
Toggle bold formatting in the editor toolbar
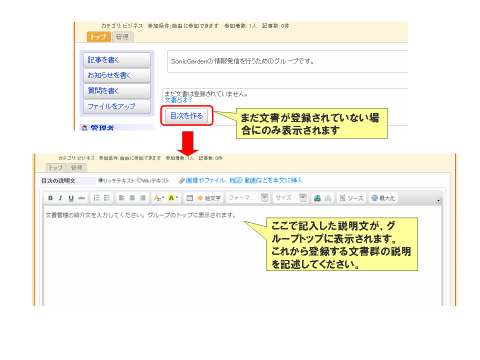[x=50, y=198]
